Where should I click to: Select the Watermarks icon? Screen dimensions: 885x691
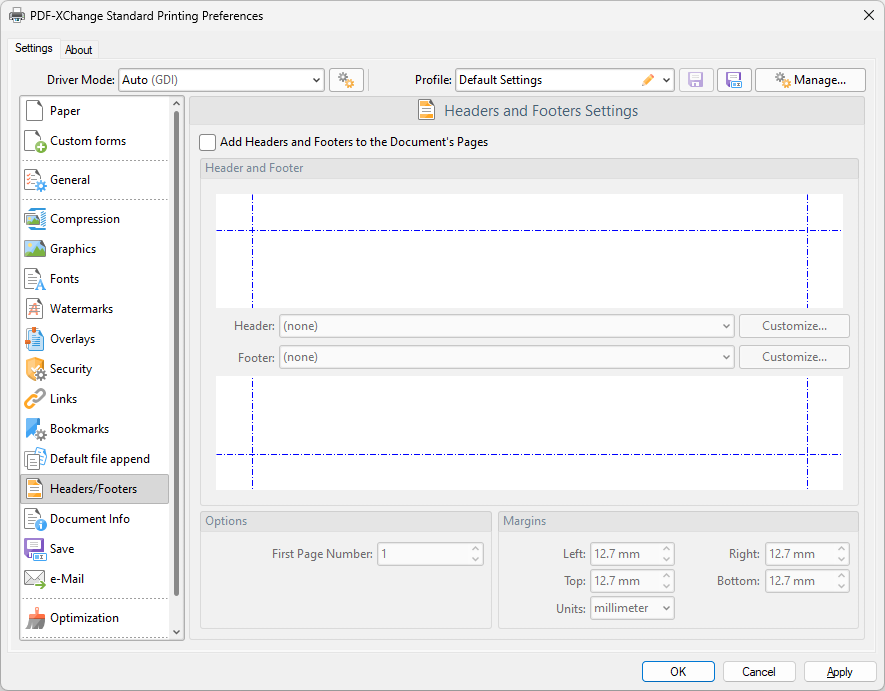(34, 309)
